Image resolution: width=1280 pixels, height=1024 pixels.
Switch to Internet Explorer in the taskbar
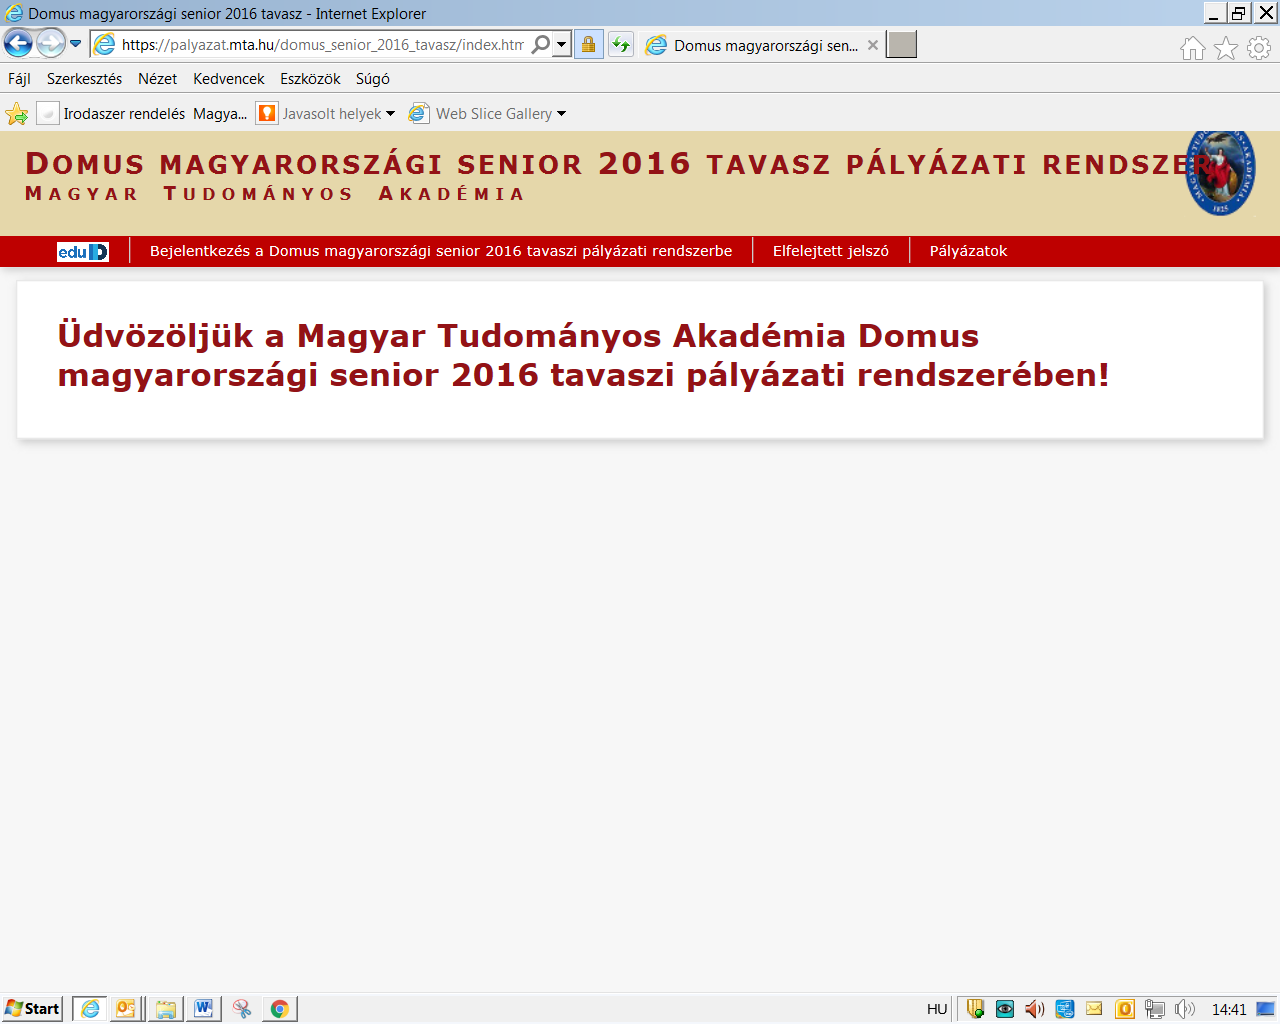(90, 1009)
